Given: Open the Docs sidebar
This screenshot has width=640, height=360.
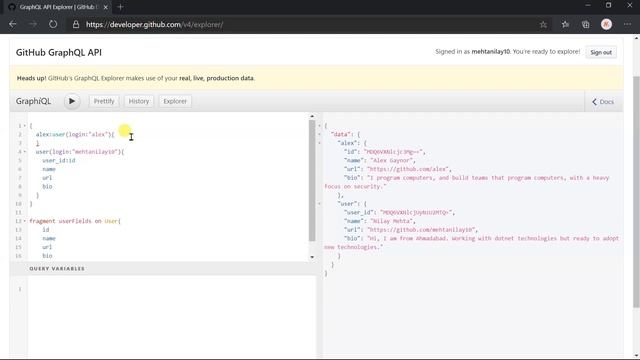Looking at the screenshot, I should point(603,102).
